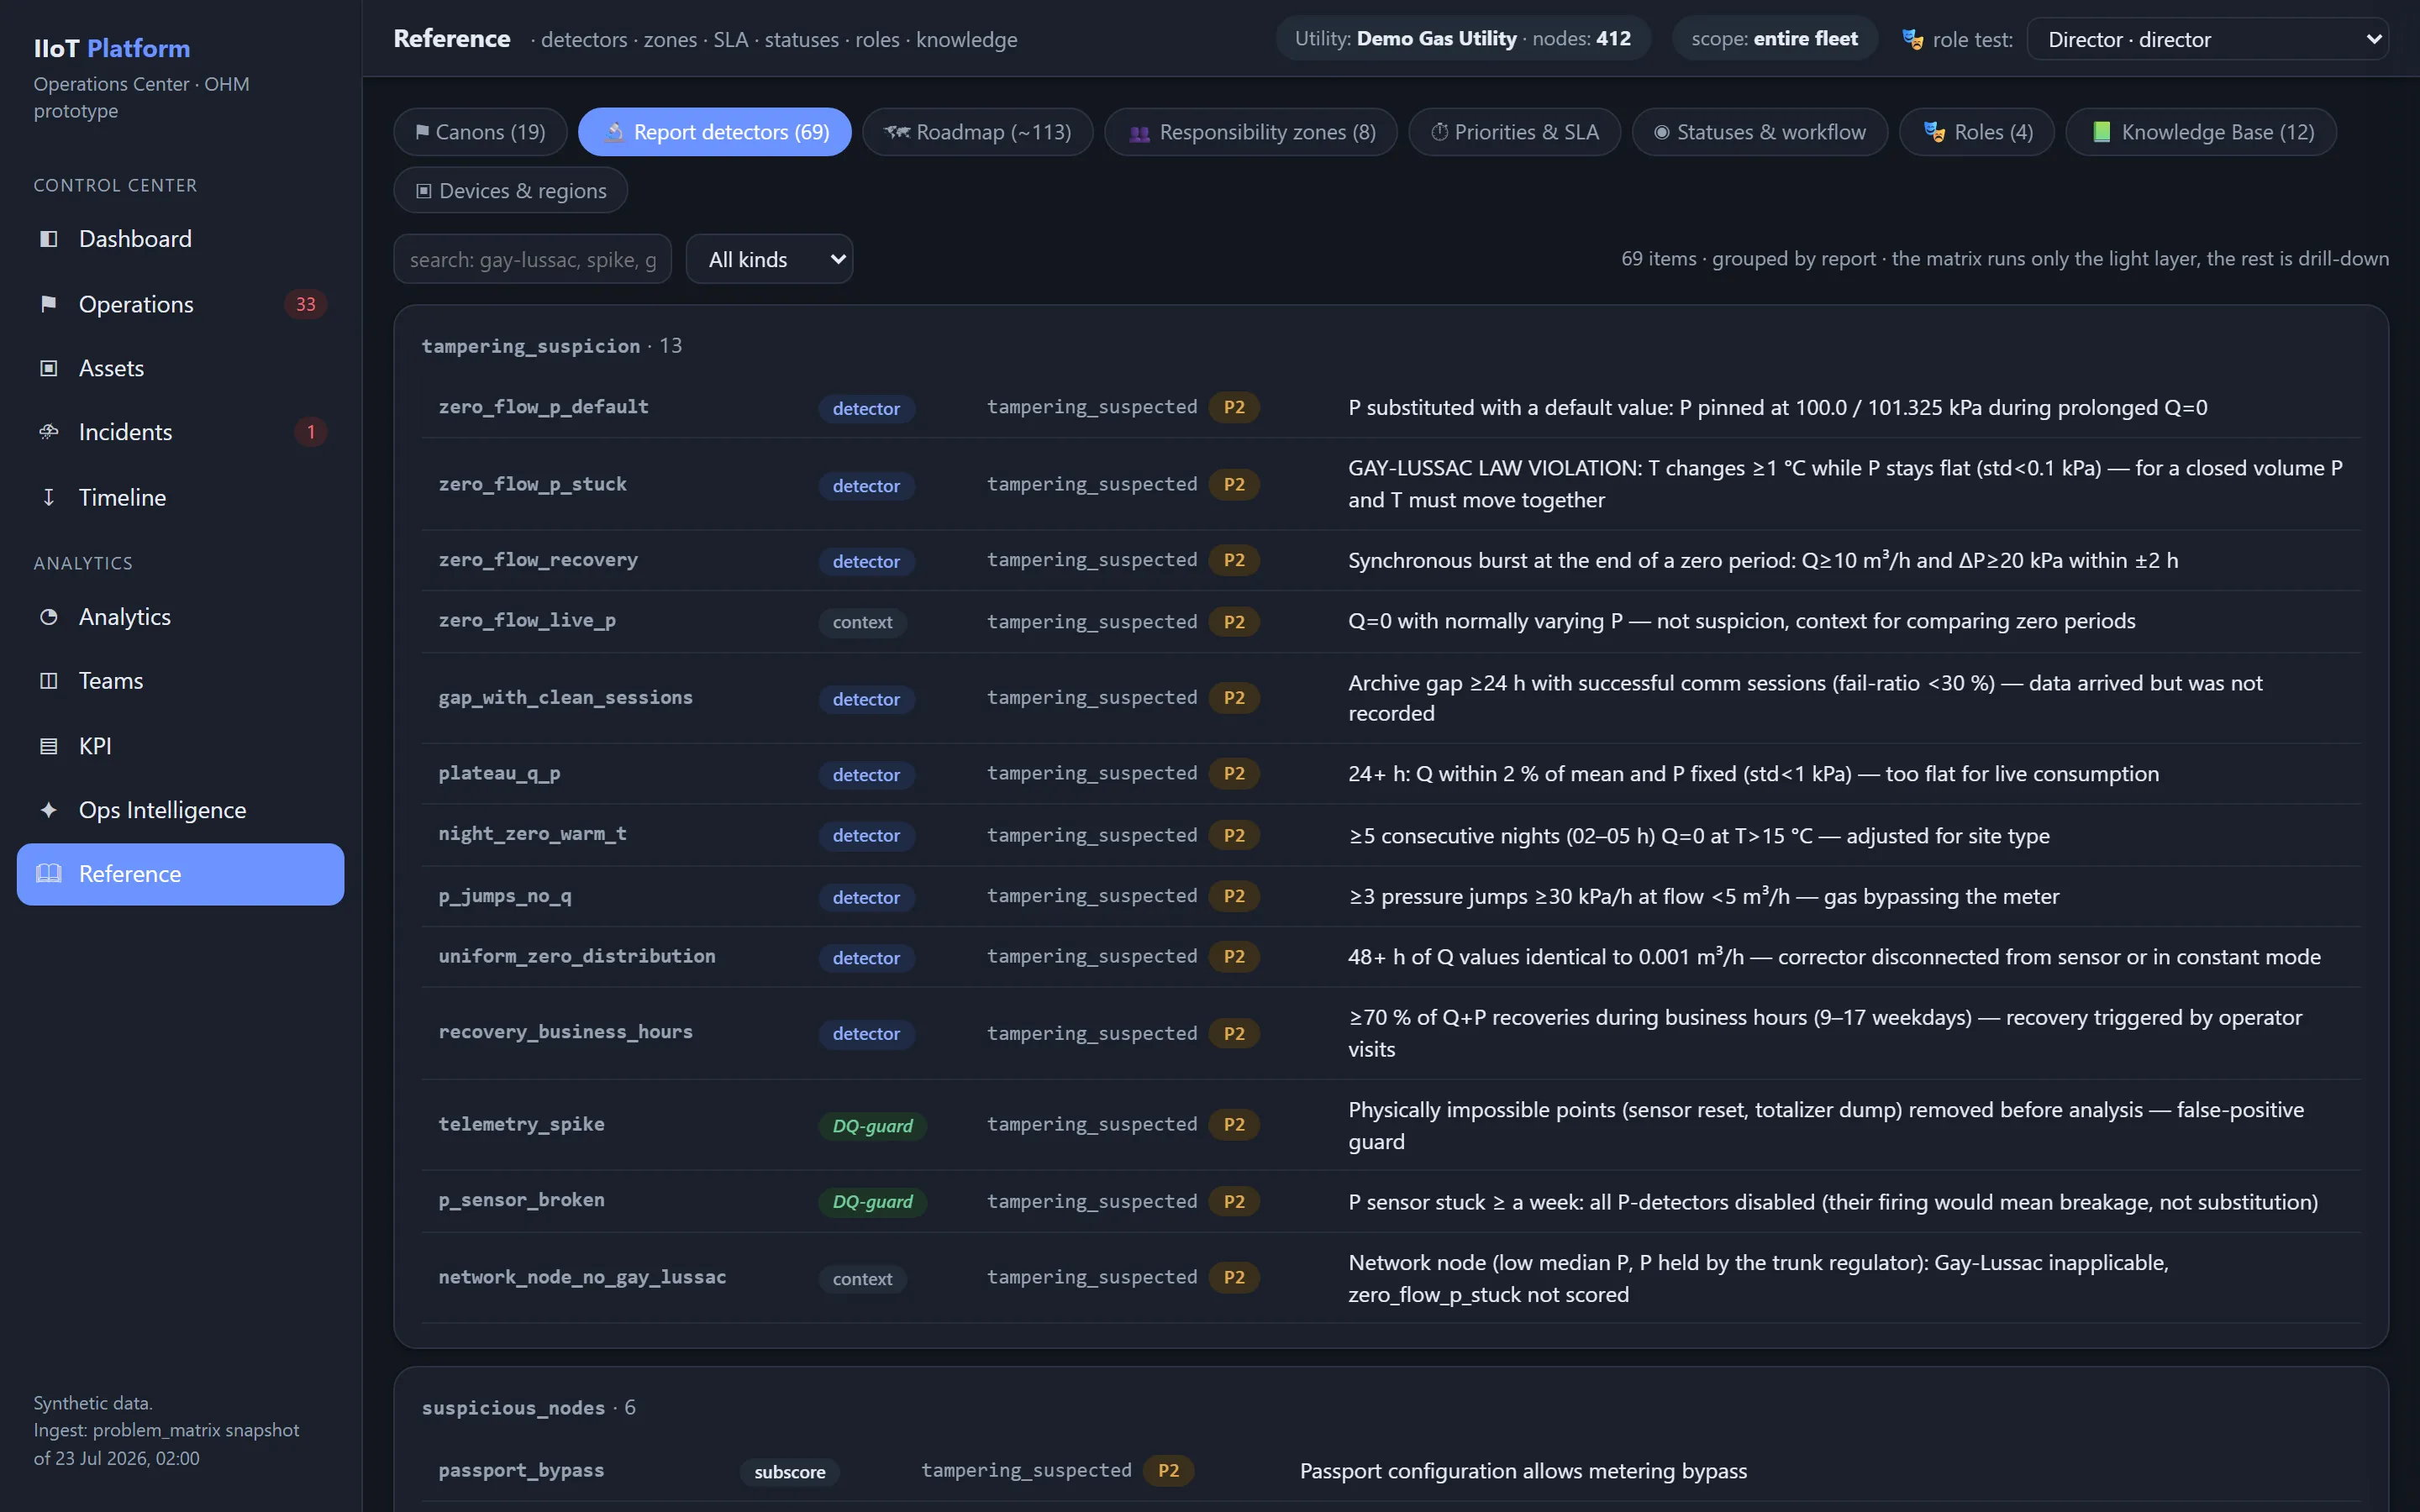
Task: Open the role test Director dropdown
Action: pos(2207,39)
